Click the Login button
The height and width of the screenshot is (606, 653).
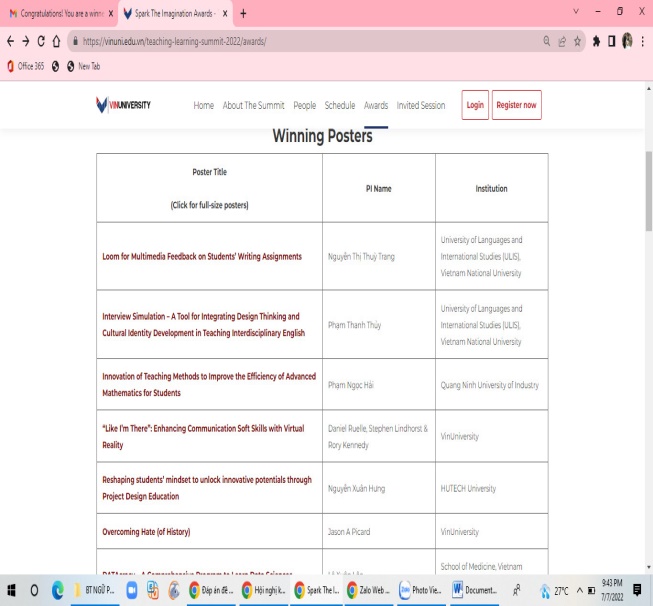point(475,105)
